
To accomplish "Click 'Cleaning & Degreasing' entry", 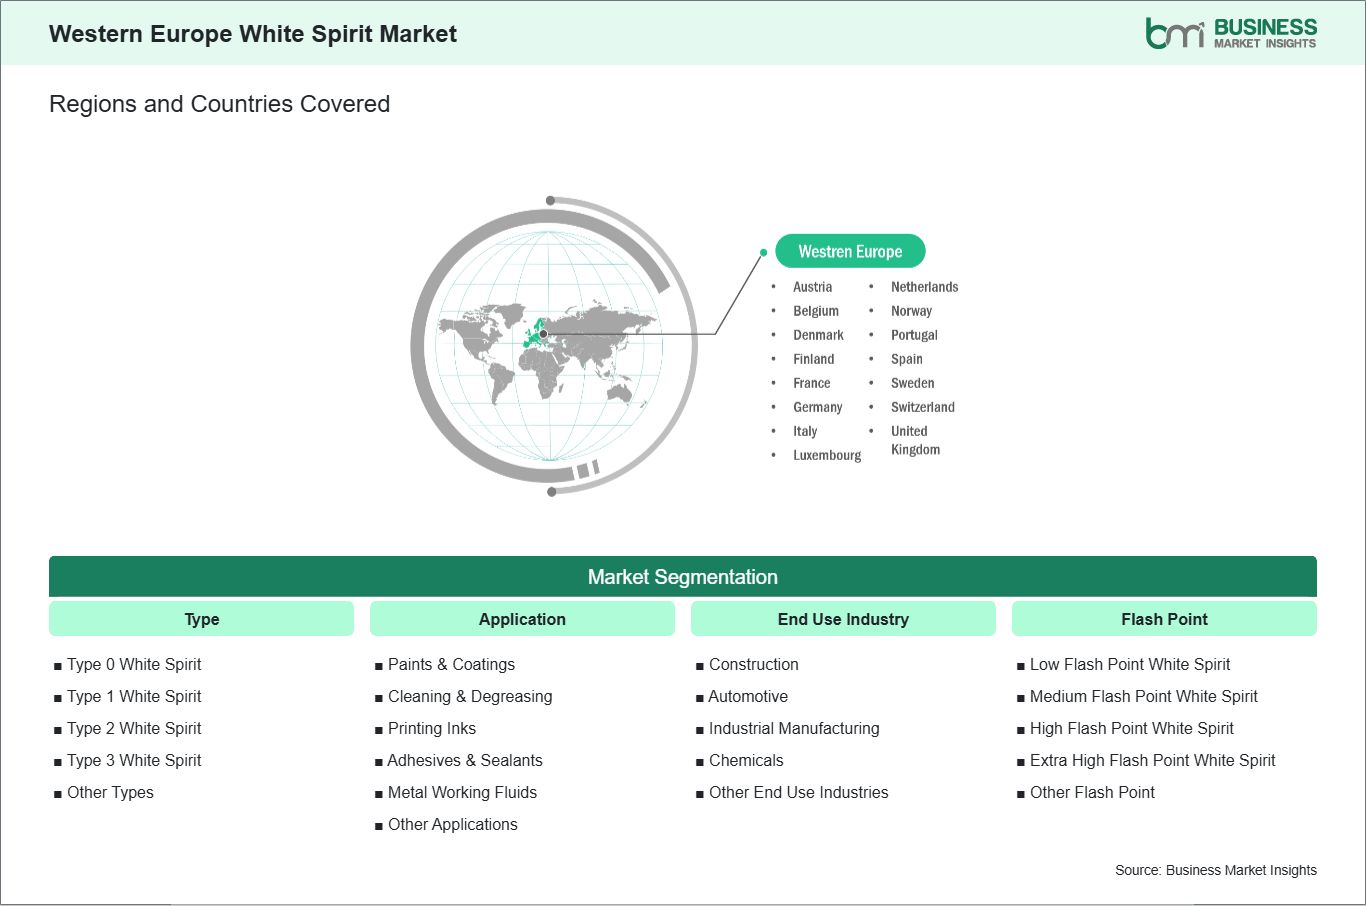I will click(x=470, y=696).
